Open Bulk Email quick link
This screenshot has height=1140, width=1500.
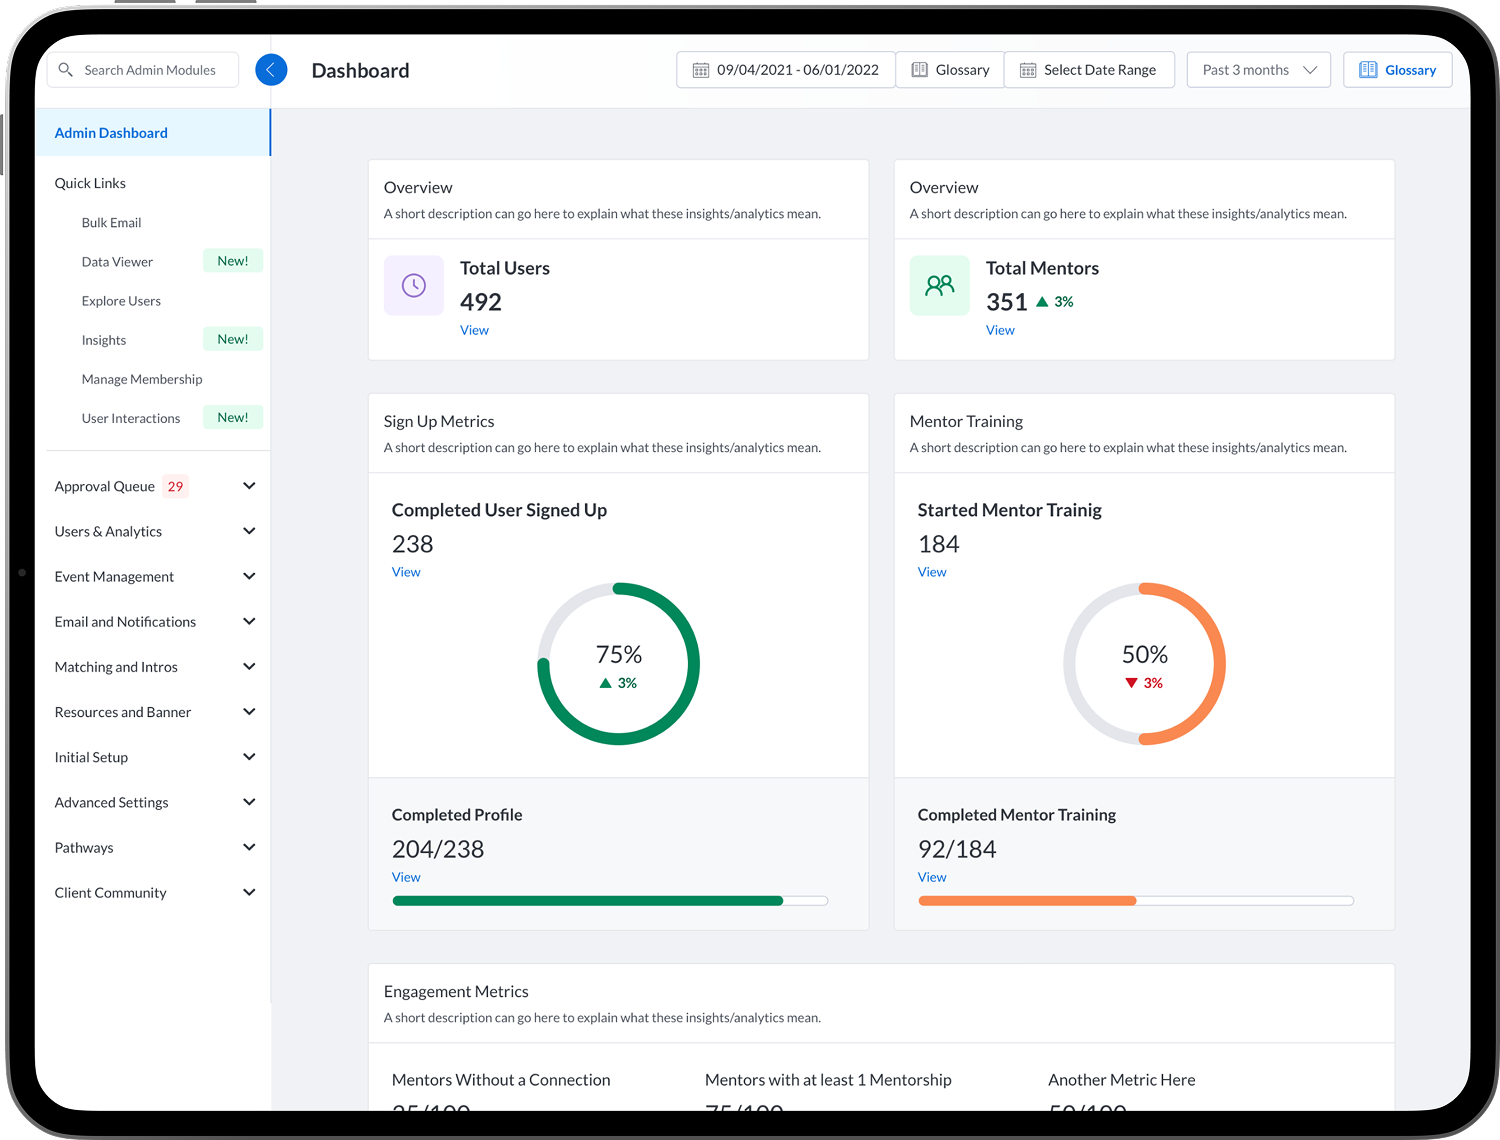click(111, 223)
